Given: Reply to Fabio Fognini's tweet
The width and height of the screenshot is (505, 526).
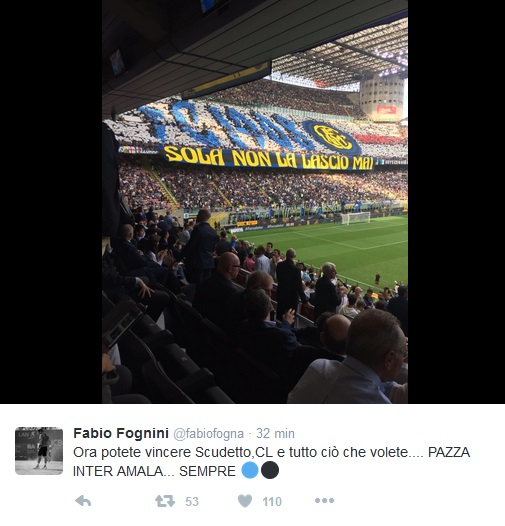Looking at the screenshot, I should pos(83,501).
